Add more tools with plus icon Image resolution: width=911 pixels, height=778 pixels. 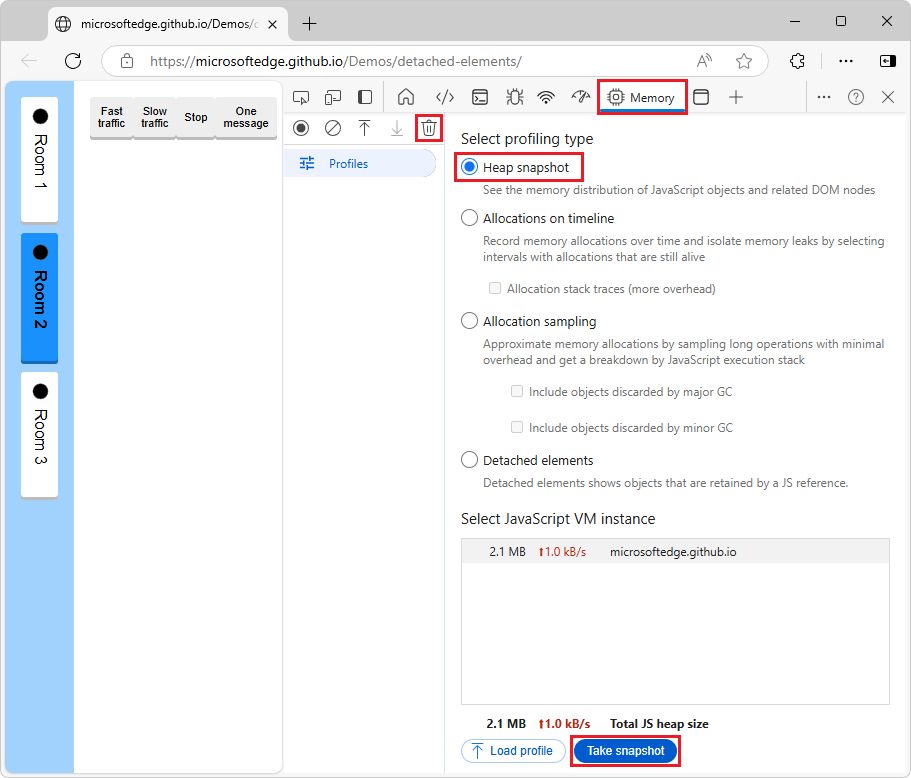point(736,97)
